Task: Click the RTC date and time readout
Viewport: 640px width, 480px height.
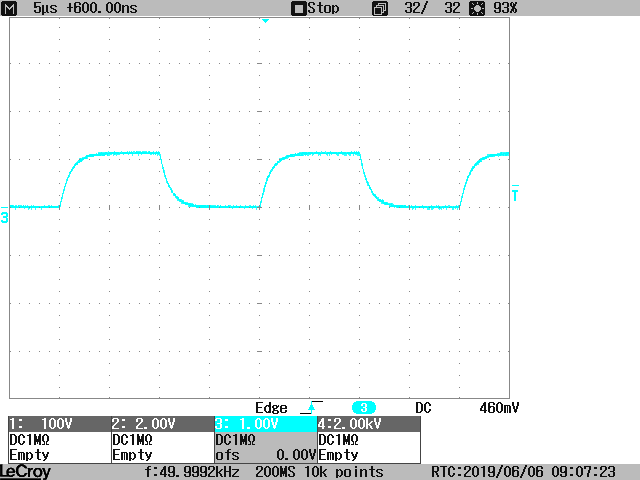Action: point(523,472)
